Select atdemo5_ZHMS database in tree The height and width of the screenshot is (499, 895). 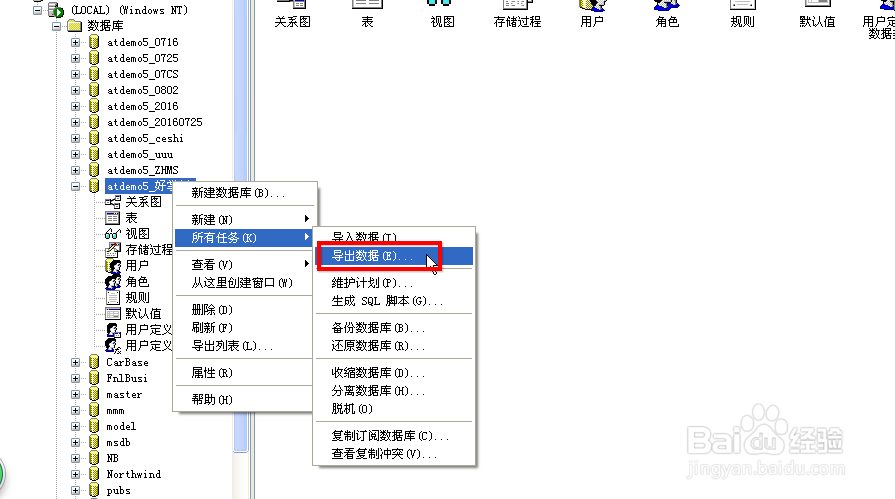tap(143, 170)
